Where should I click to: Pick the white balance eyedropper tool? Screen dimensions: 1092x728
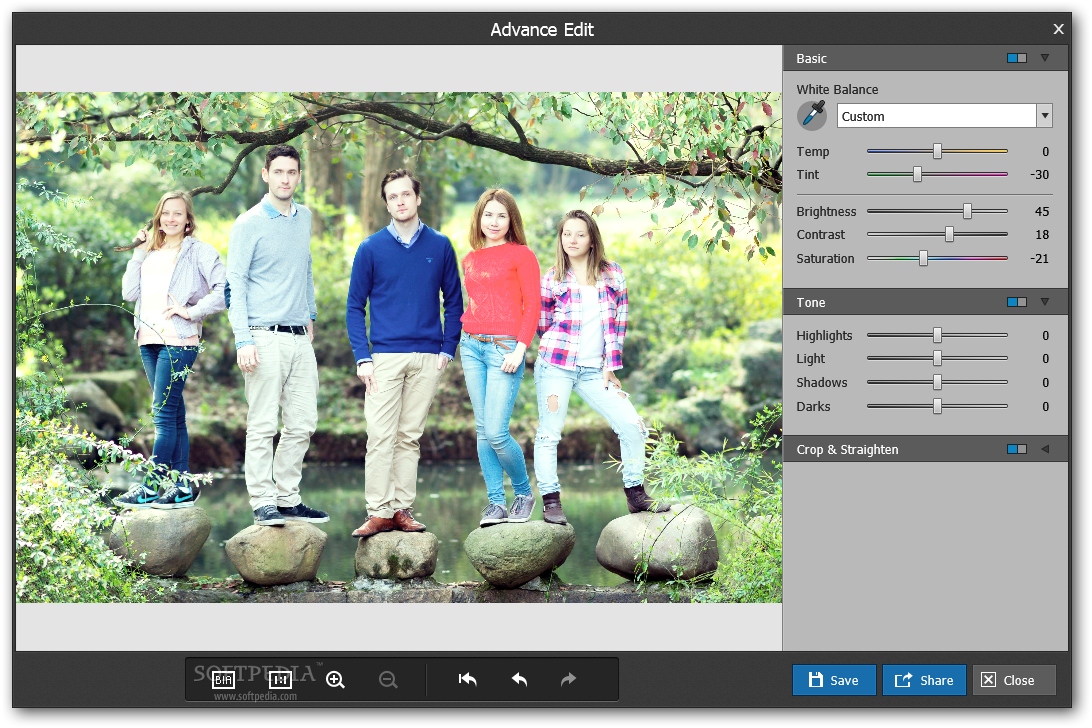coord(812,116)
